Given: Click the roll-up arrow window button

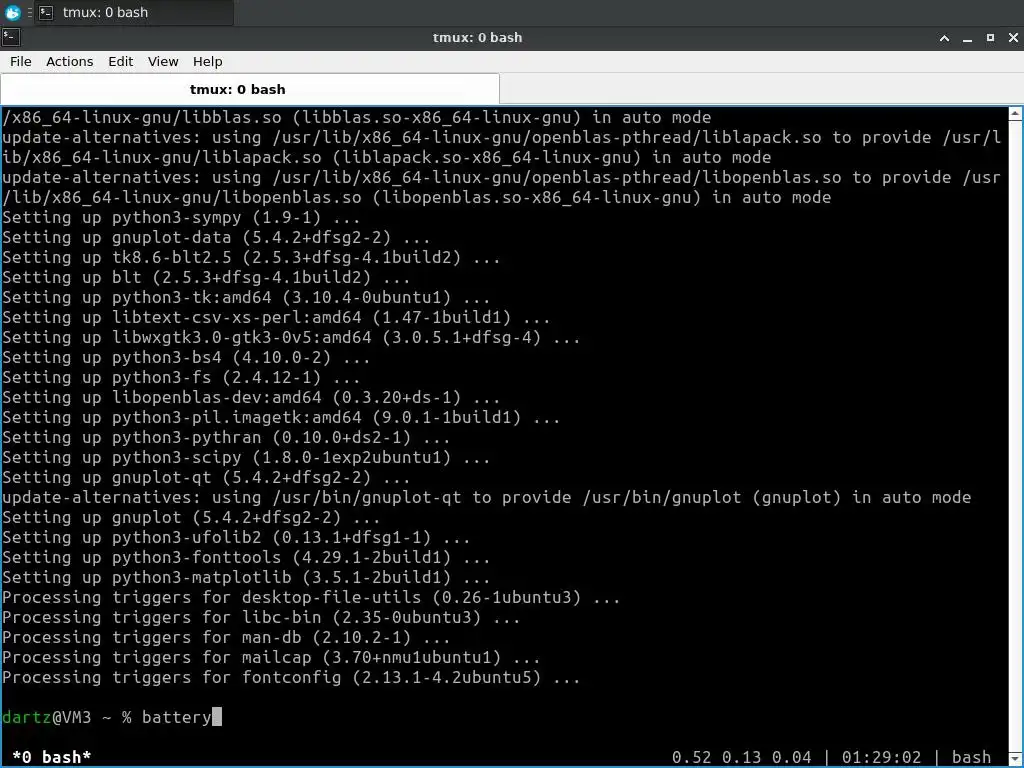Looking at the screenshot, I should tap(944, 38).
